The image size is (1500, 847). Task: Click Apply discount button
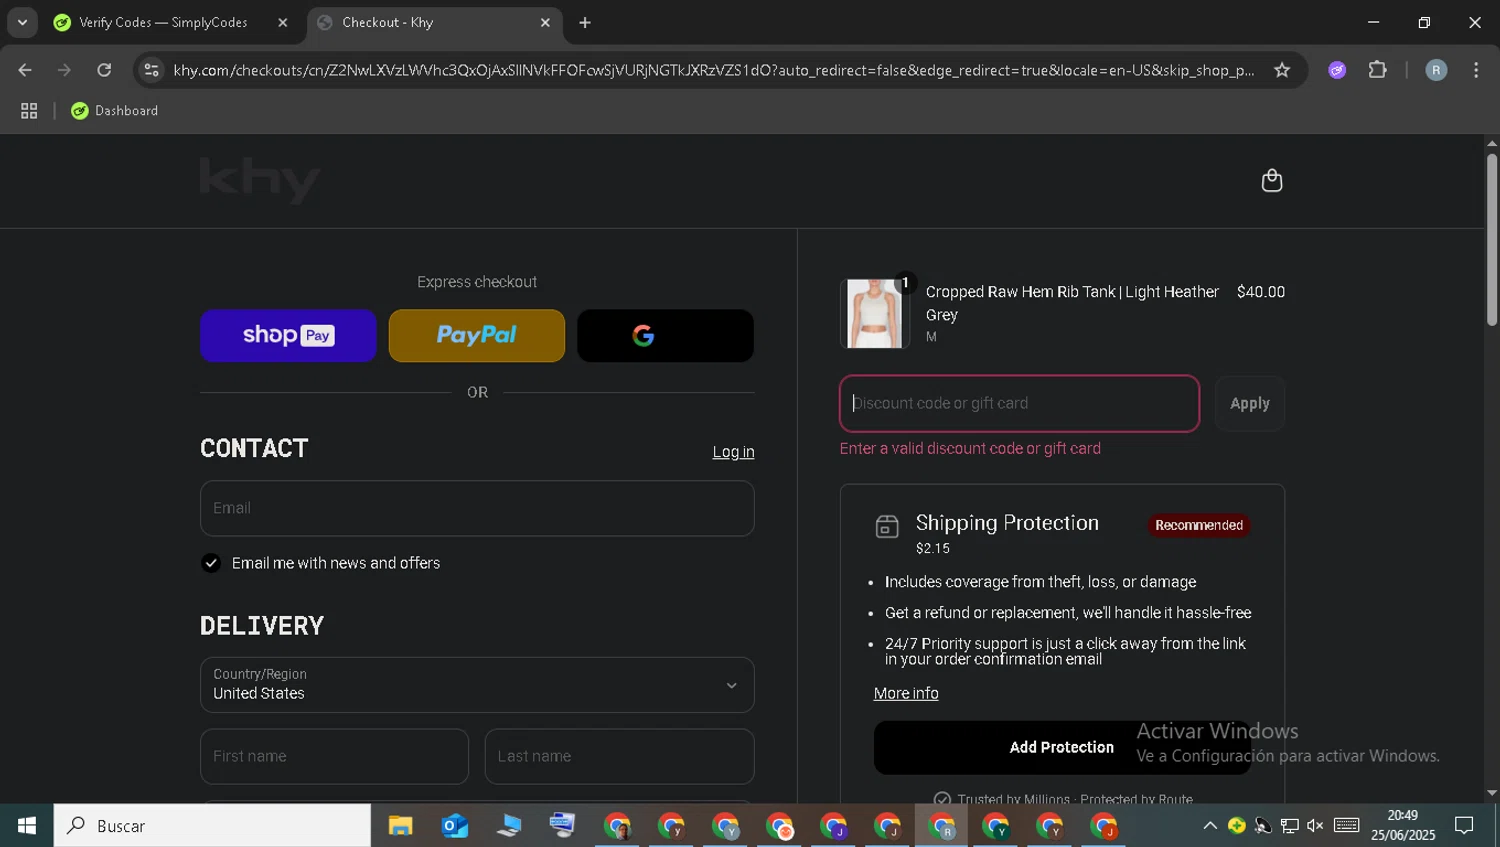pos(1250,403)
